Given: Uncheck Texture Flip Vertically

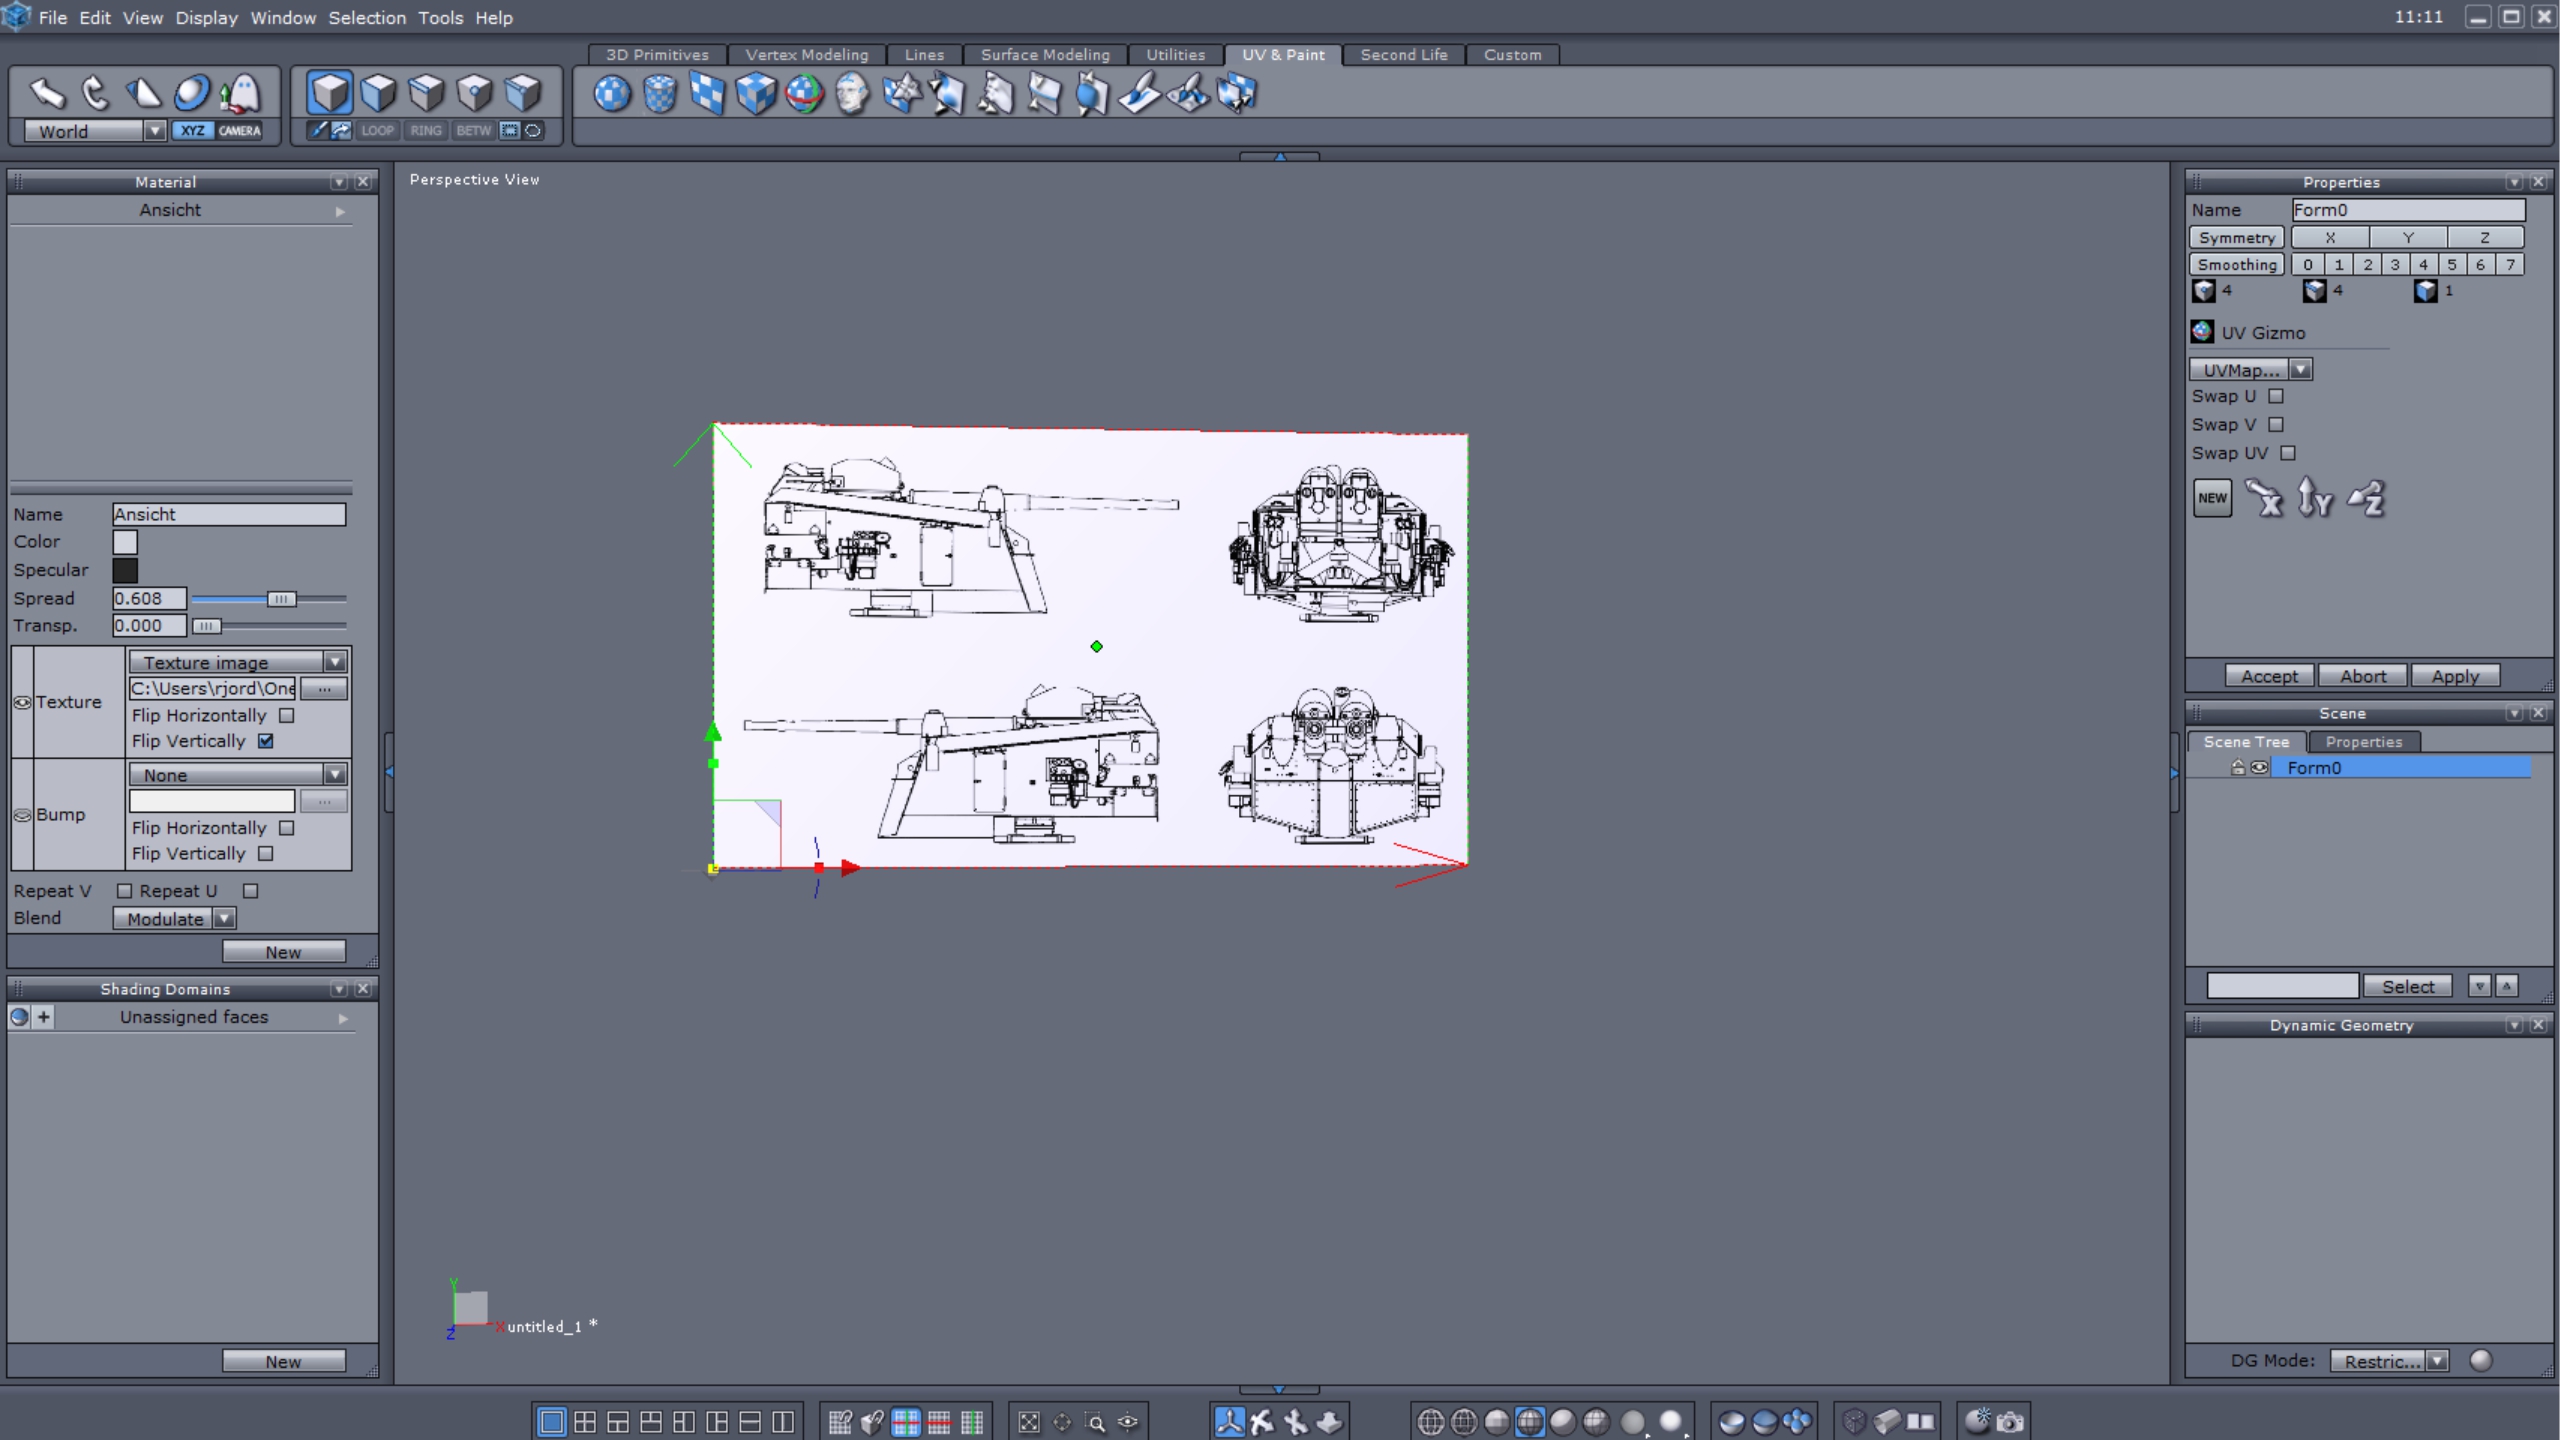Looking at the screenshot, I should (266, 741).
